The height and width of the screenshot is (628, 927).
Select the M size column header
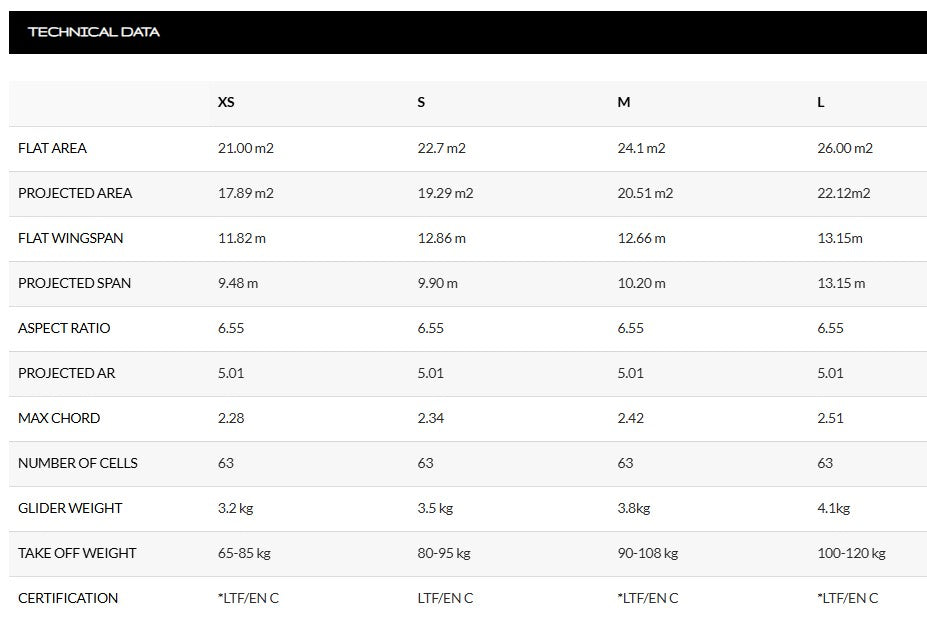pyautogui.click(x=624, y=102)
